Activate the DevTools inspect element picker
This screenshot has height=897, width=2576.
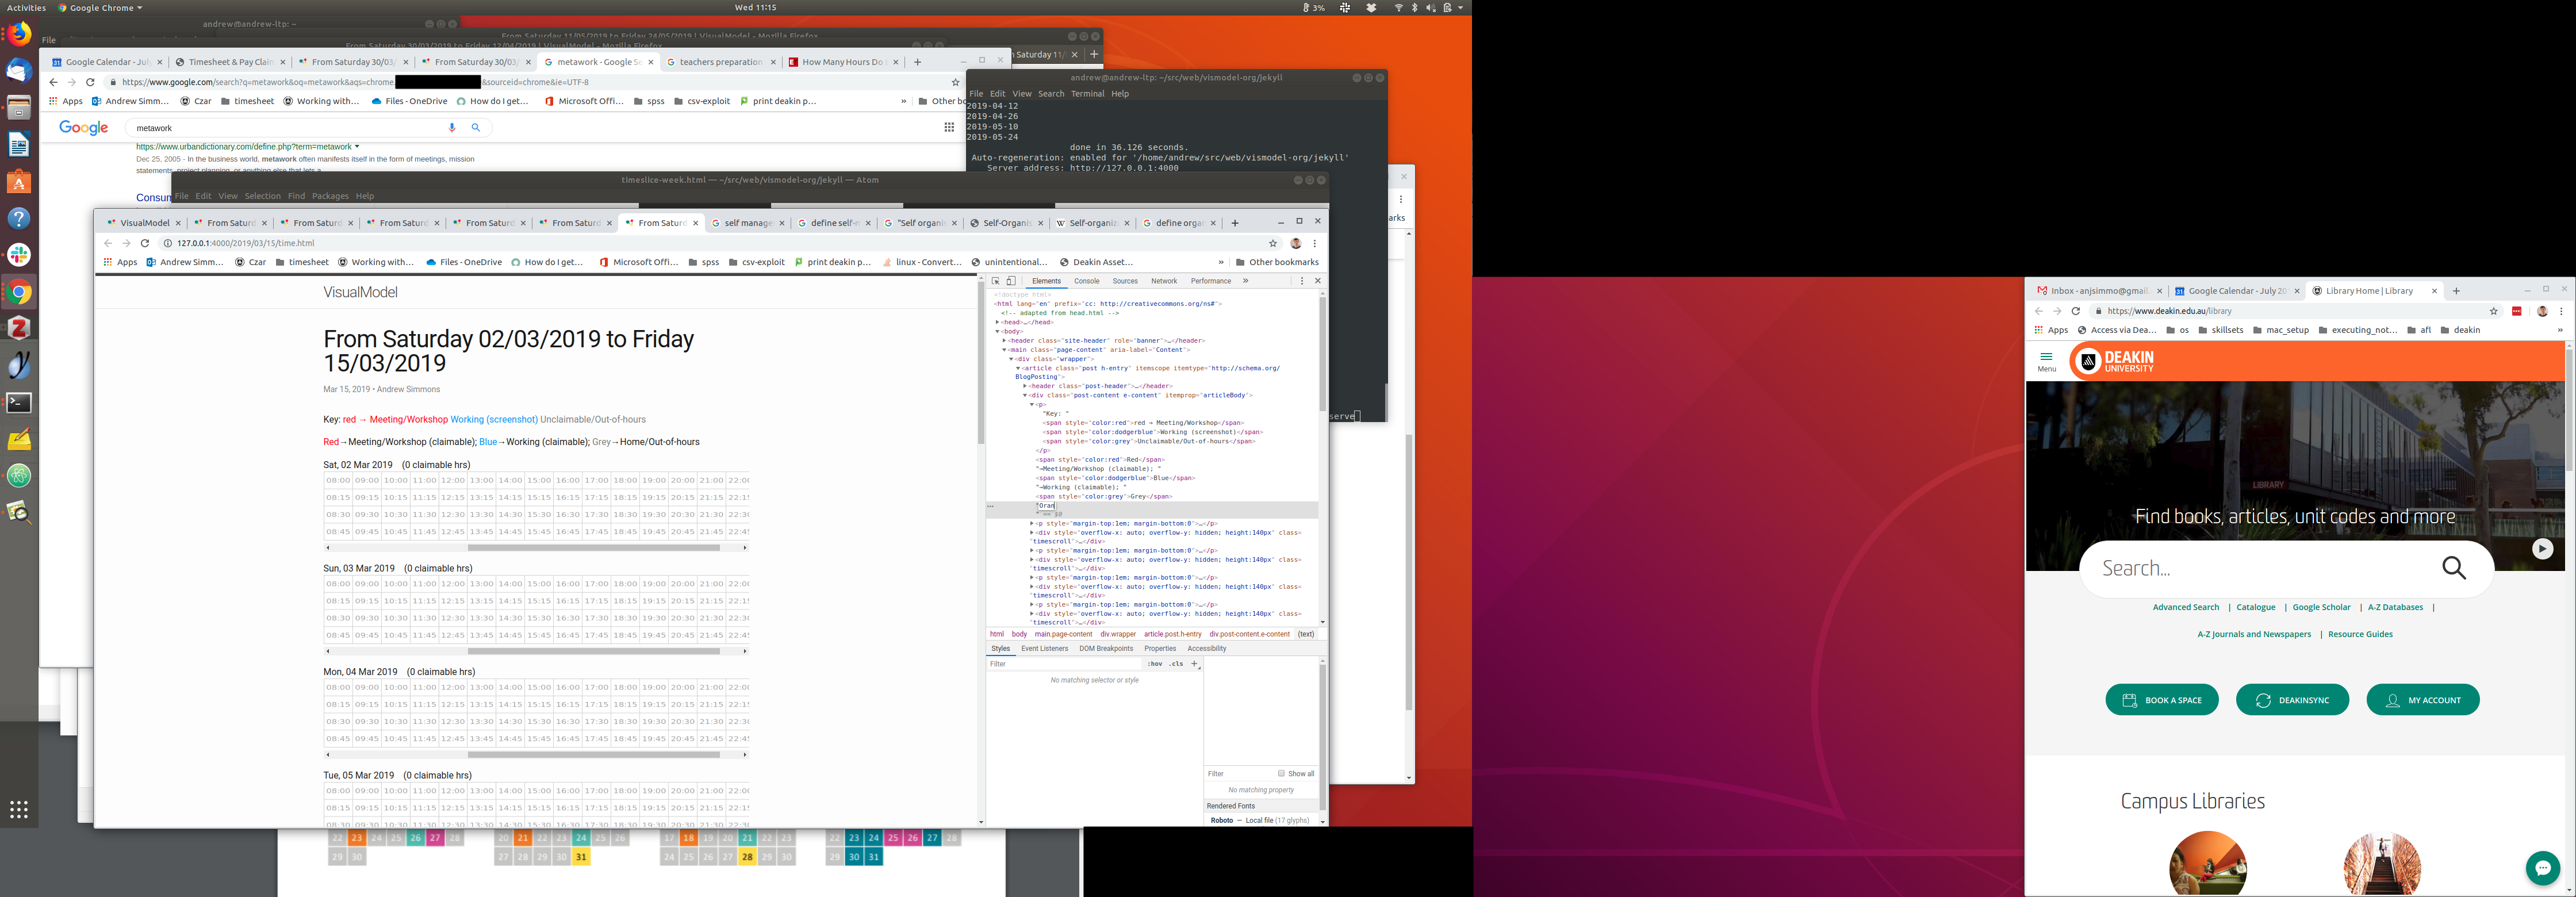(995, 281)
